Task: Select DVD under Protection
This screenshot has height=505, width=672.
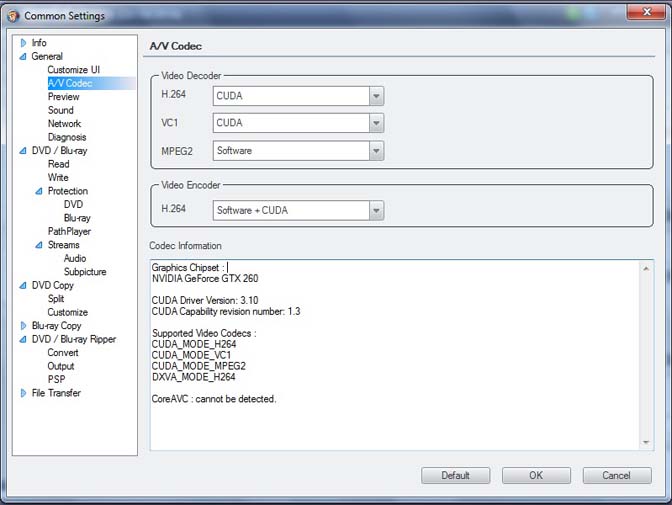Action: [73, 204]
